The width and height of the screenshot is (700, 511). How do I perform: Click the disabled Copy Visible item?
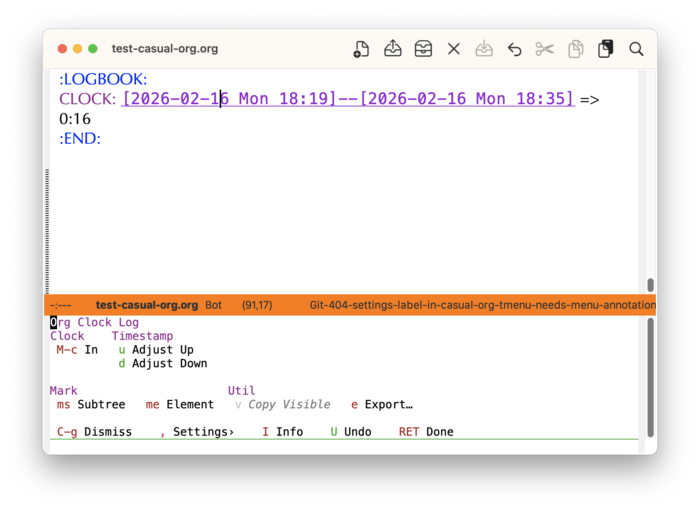click(x=283, y=405)
